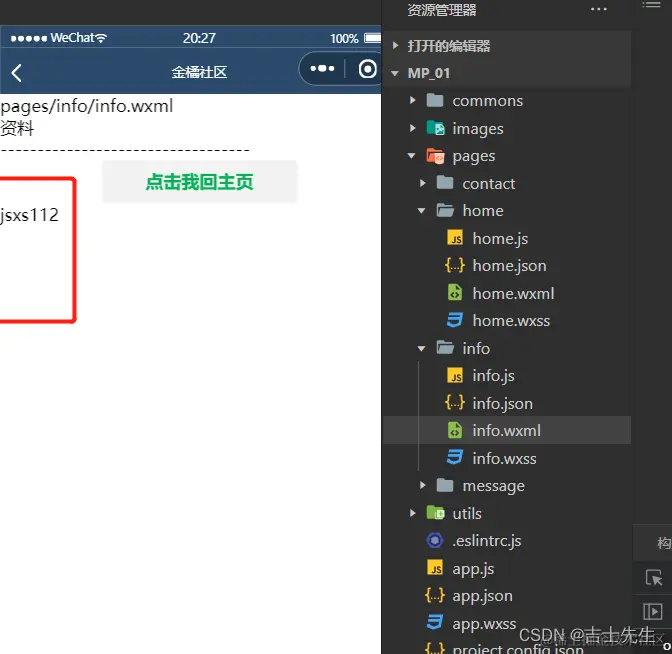Open the info.json file
Viewport: 672px width, 654px height.
[502, 403]
